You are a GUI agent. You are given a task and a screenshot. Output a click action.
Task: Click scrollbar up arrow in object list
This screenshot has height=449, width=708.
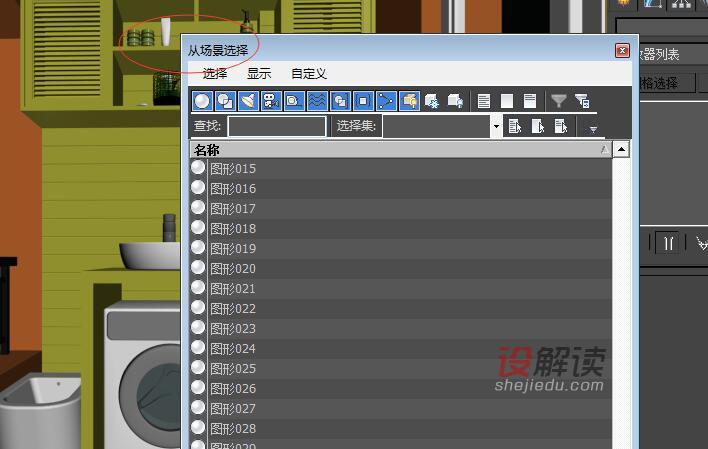[x=621, y=150]
